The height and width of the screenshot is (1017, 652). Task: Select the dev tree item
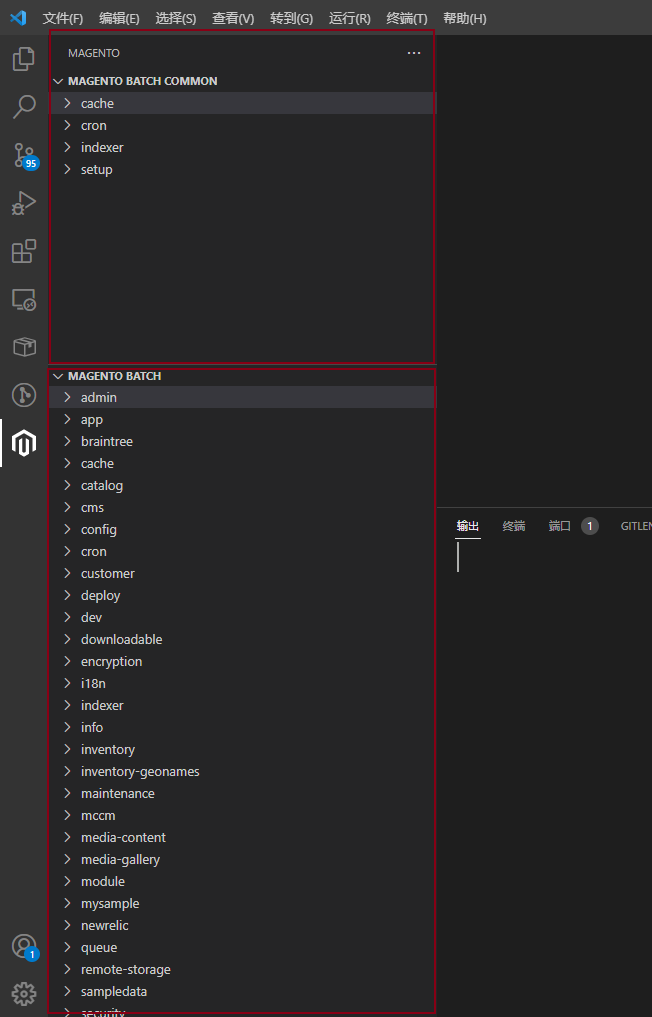click(x=243, y=617)
